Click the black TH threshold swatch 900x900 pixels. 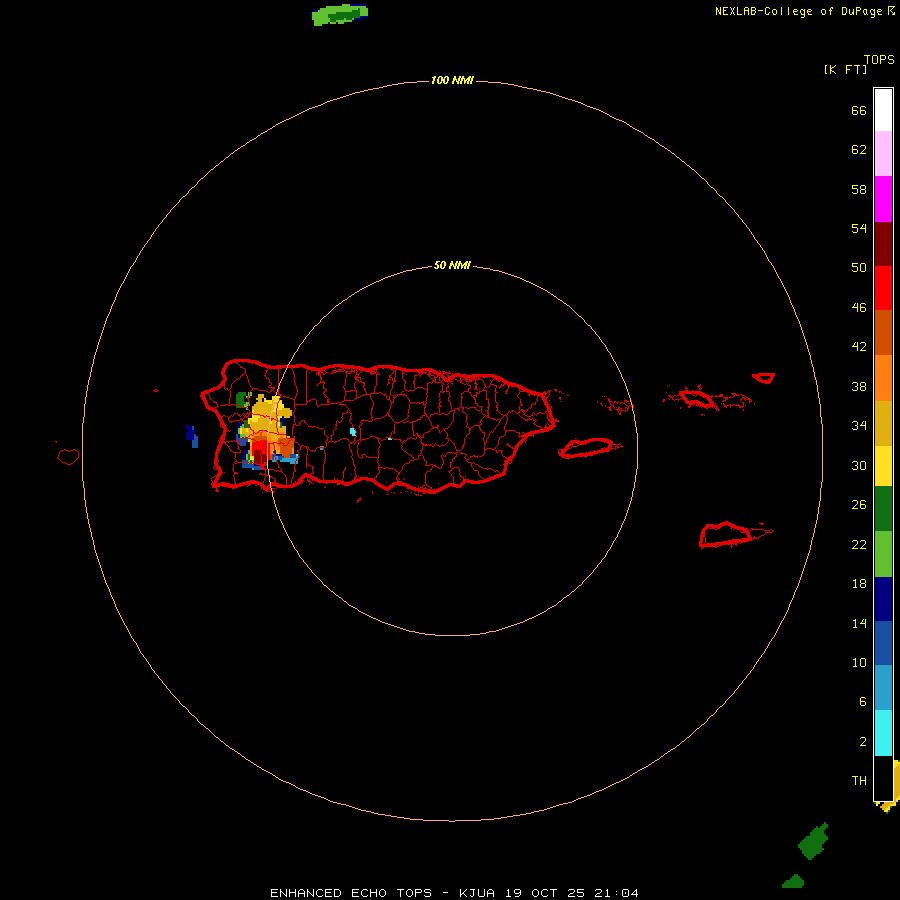(x=883, y=777)
